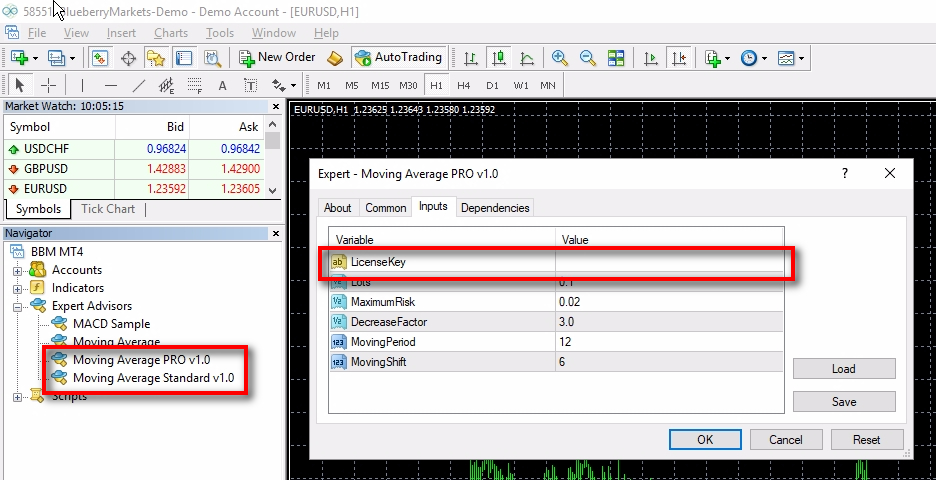The image size is (936, 480).
Task: Toggle chart Auto Scroll icon
Action: (650, 58)
